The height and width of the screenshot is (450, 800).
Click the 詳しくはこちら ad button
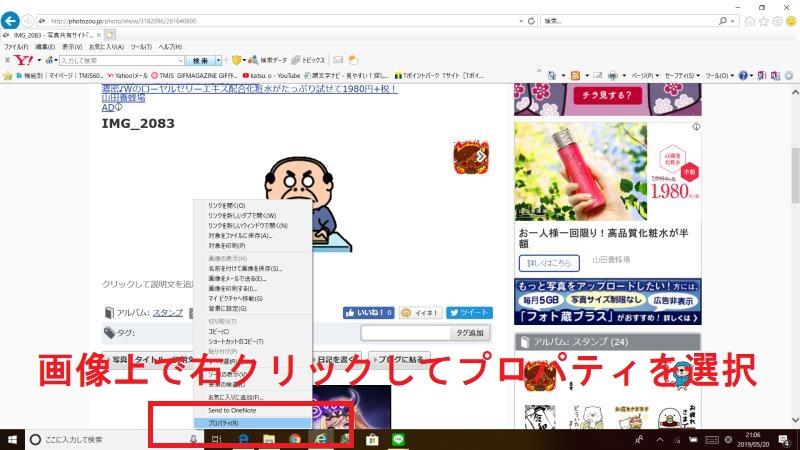point(549,263)
